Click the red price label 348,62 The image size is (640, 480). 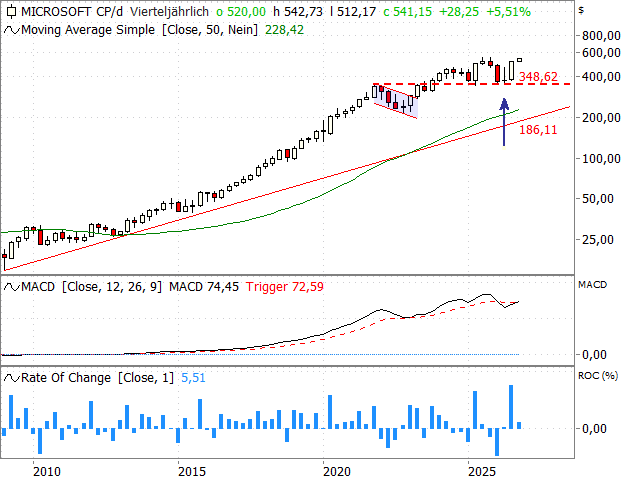(x=538, y=76)
